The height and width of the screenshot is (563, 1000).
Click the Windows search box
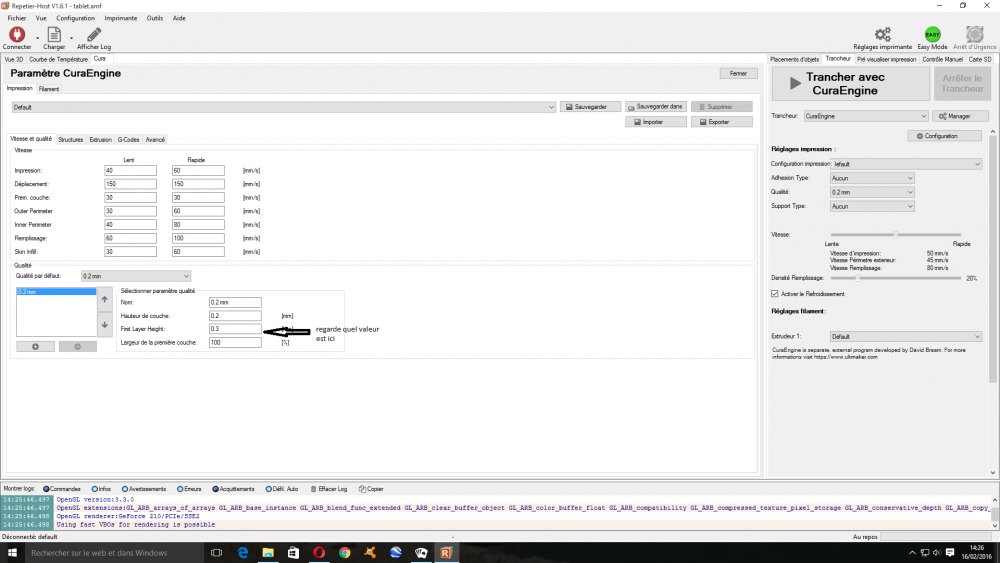(x=114, y=553)
